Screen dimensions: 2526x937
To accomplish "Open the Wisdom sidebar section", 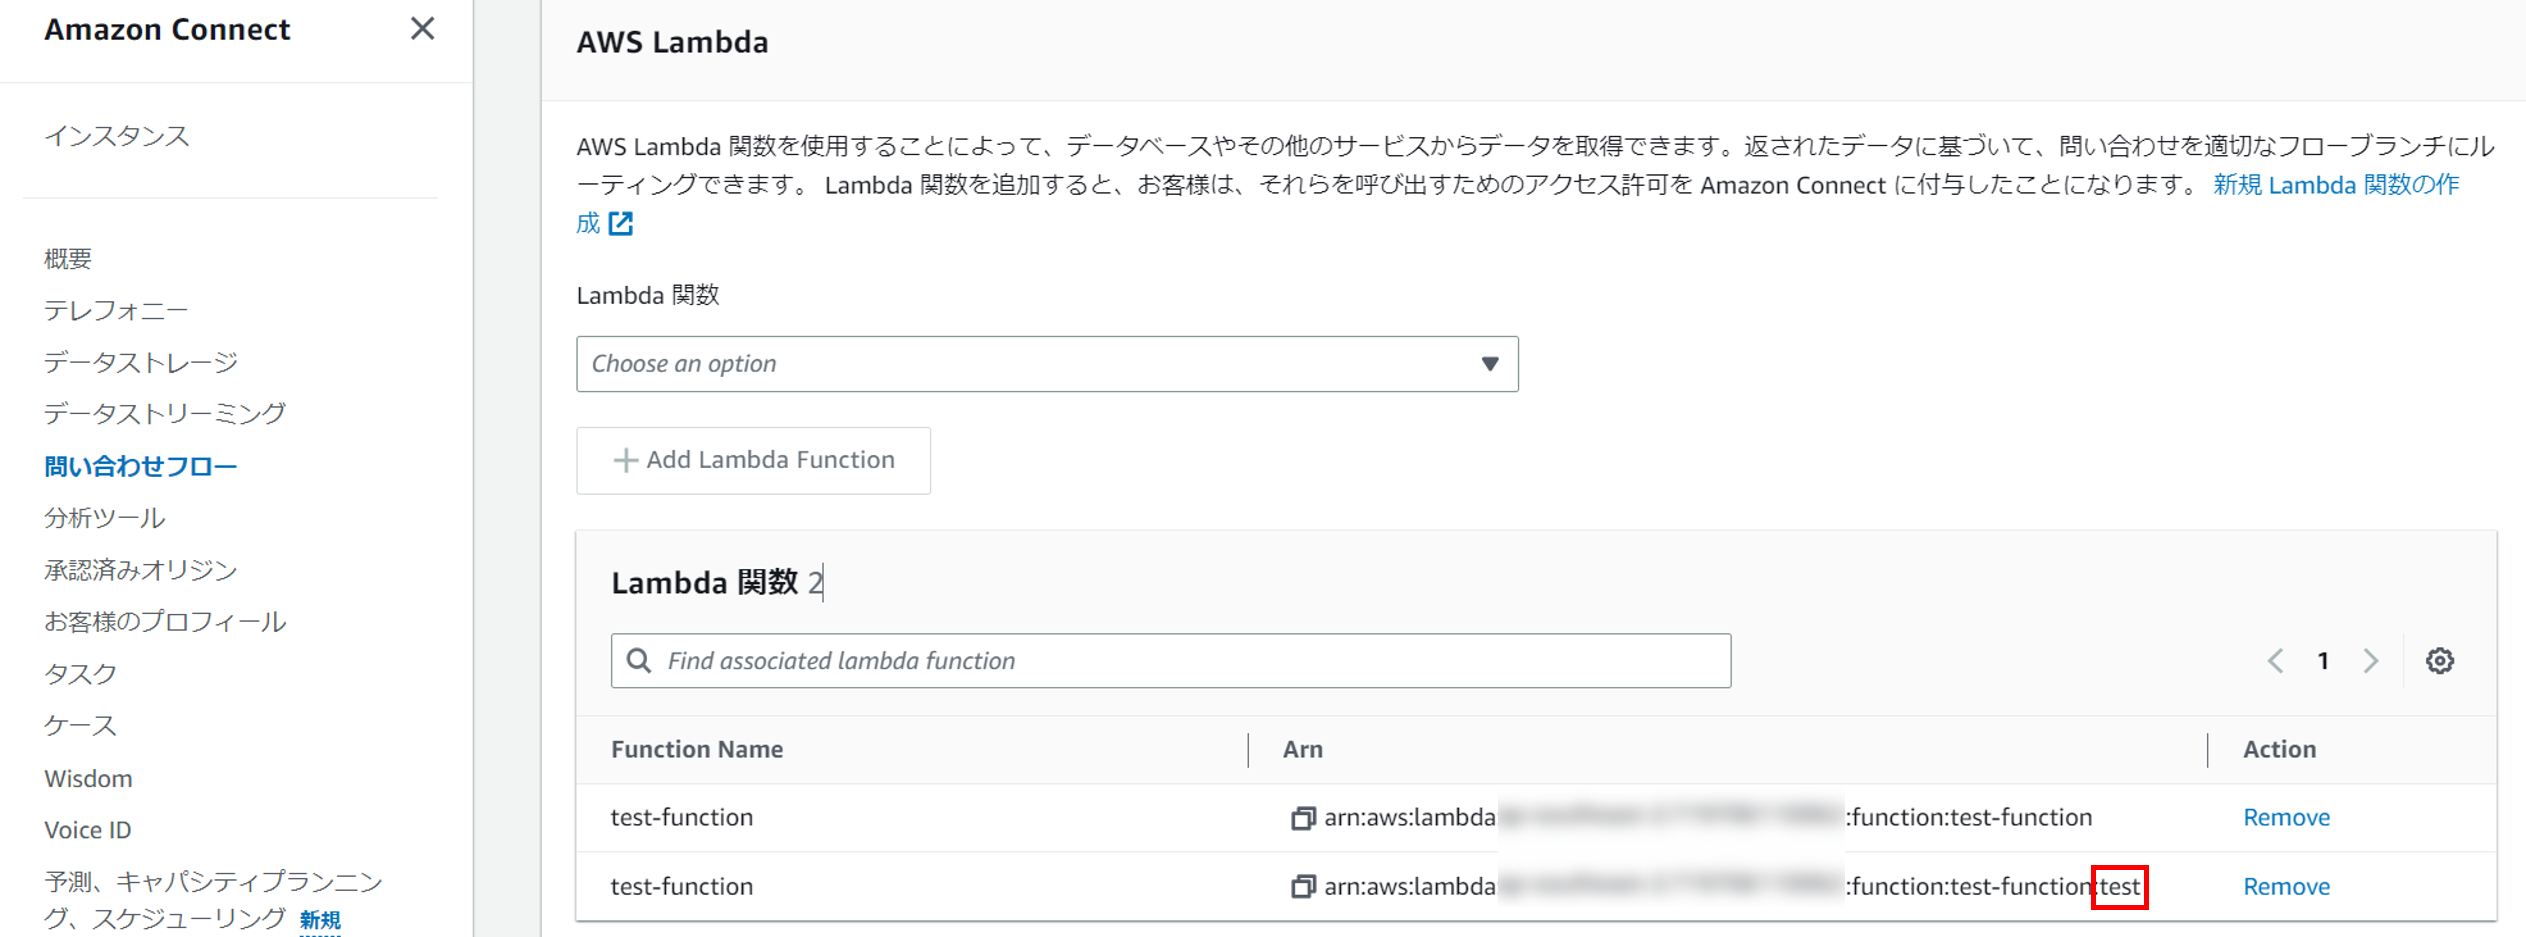I will pyautogui.click(x=88, y=778).
